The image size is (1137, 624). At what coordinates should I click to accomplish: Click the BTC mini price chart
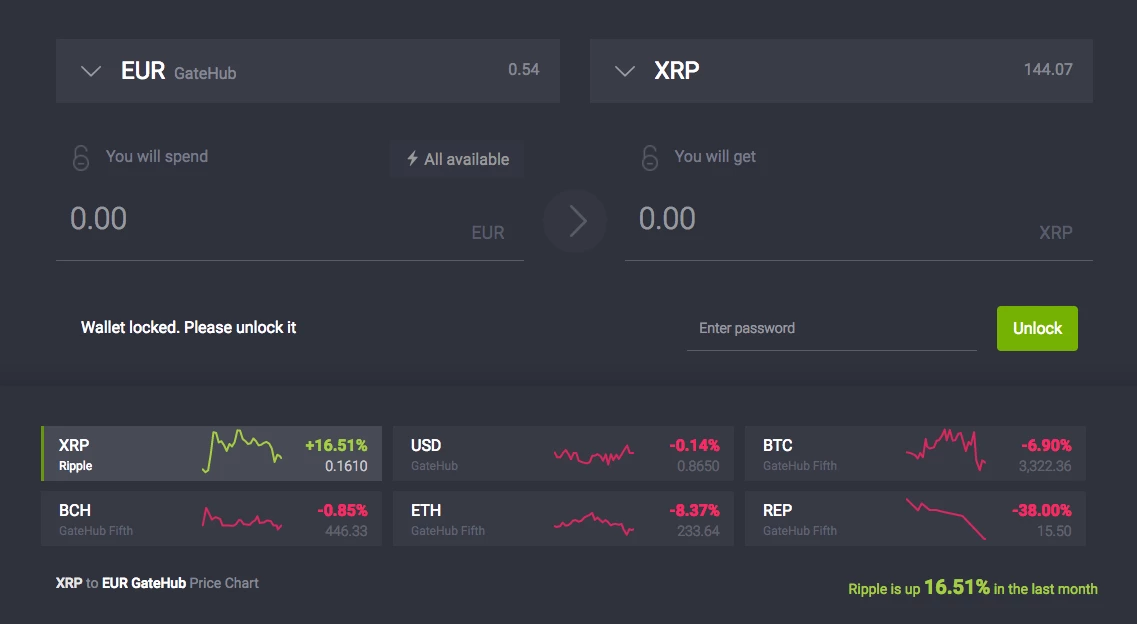[946, 452]
